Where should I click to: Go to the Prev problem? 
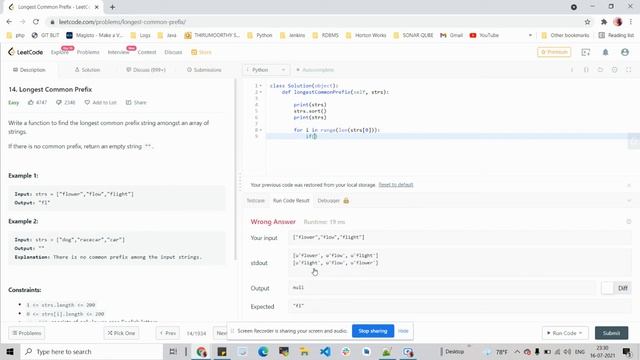click(168, 333)
